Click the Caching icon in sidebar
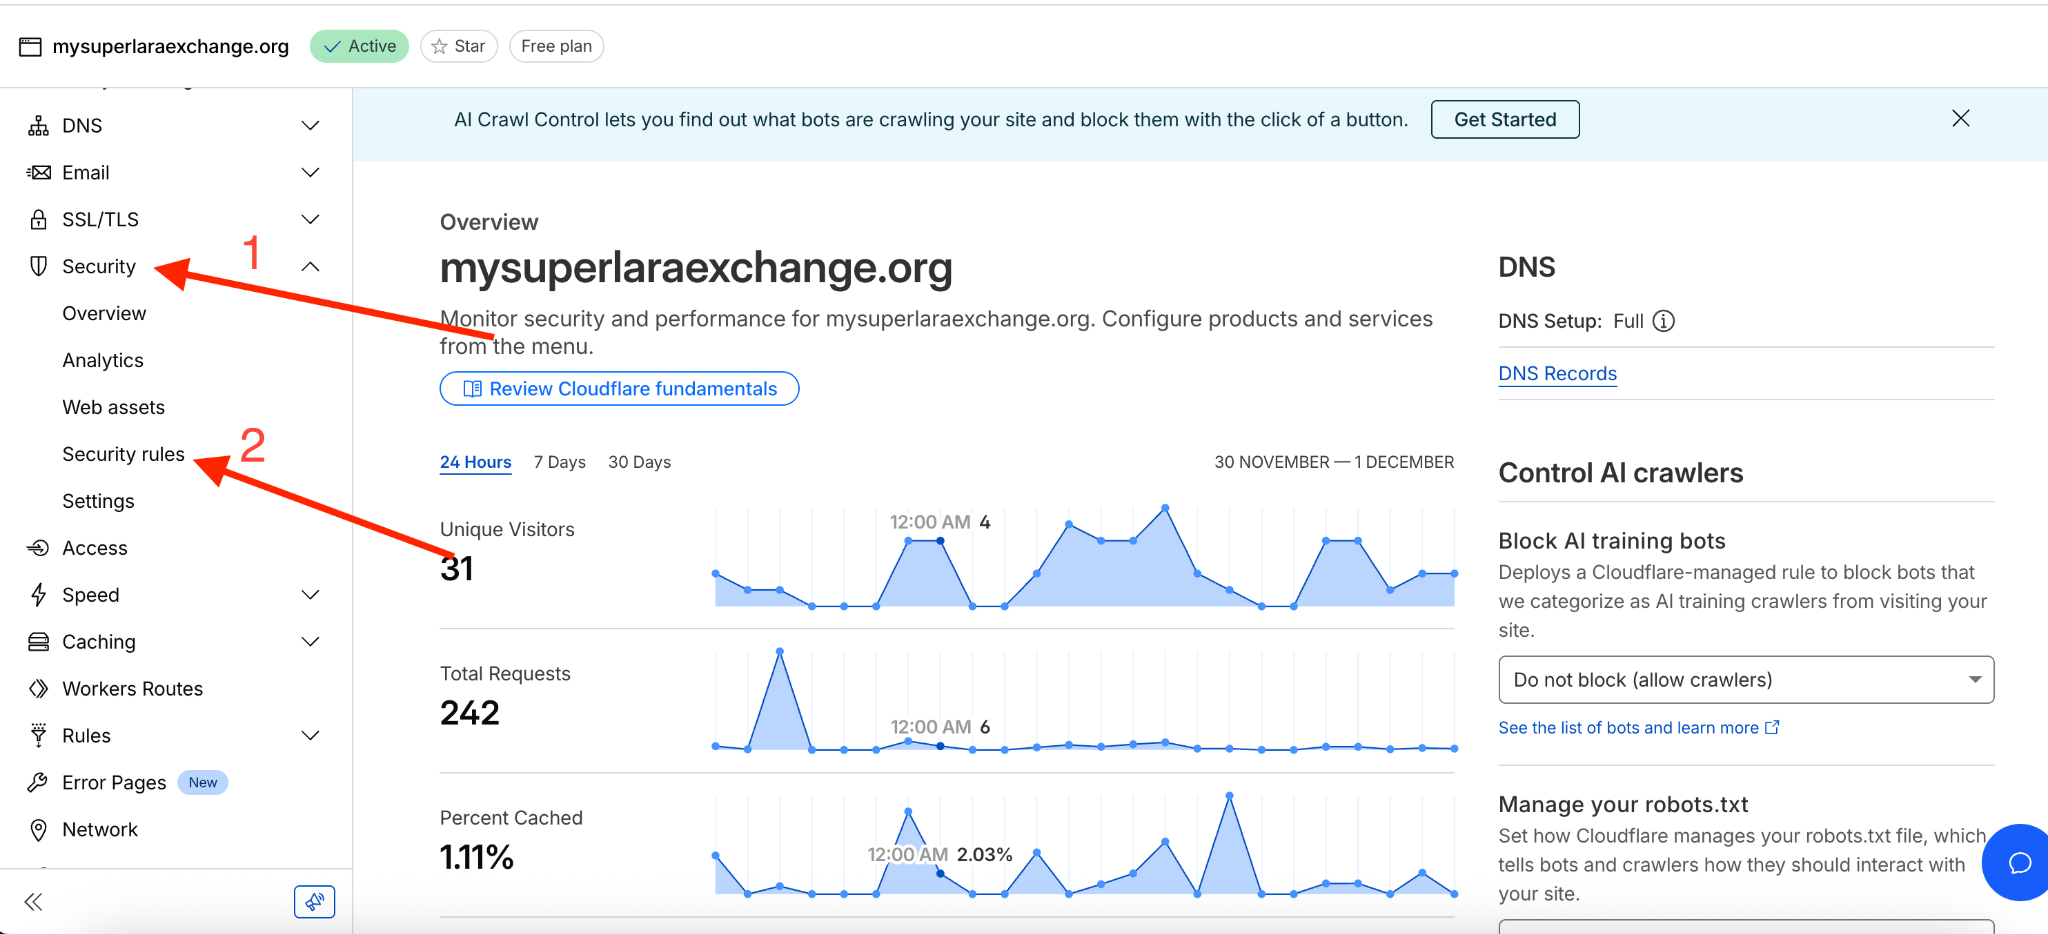Screen dimensions: 2048x934 pyautogui.click(x=38, y=642)
